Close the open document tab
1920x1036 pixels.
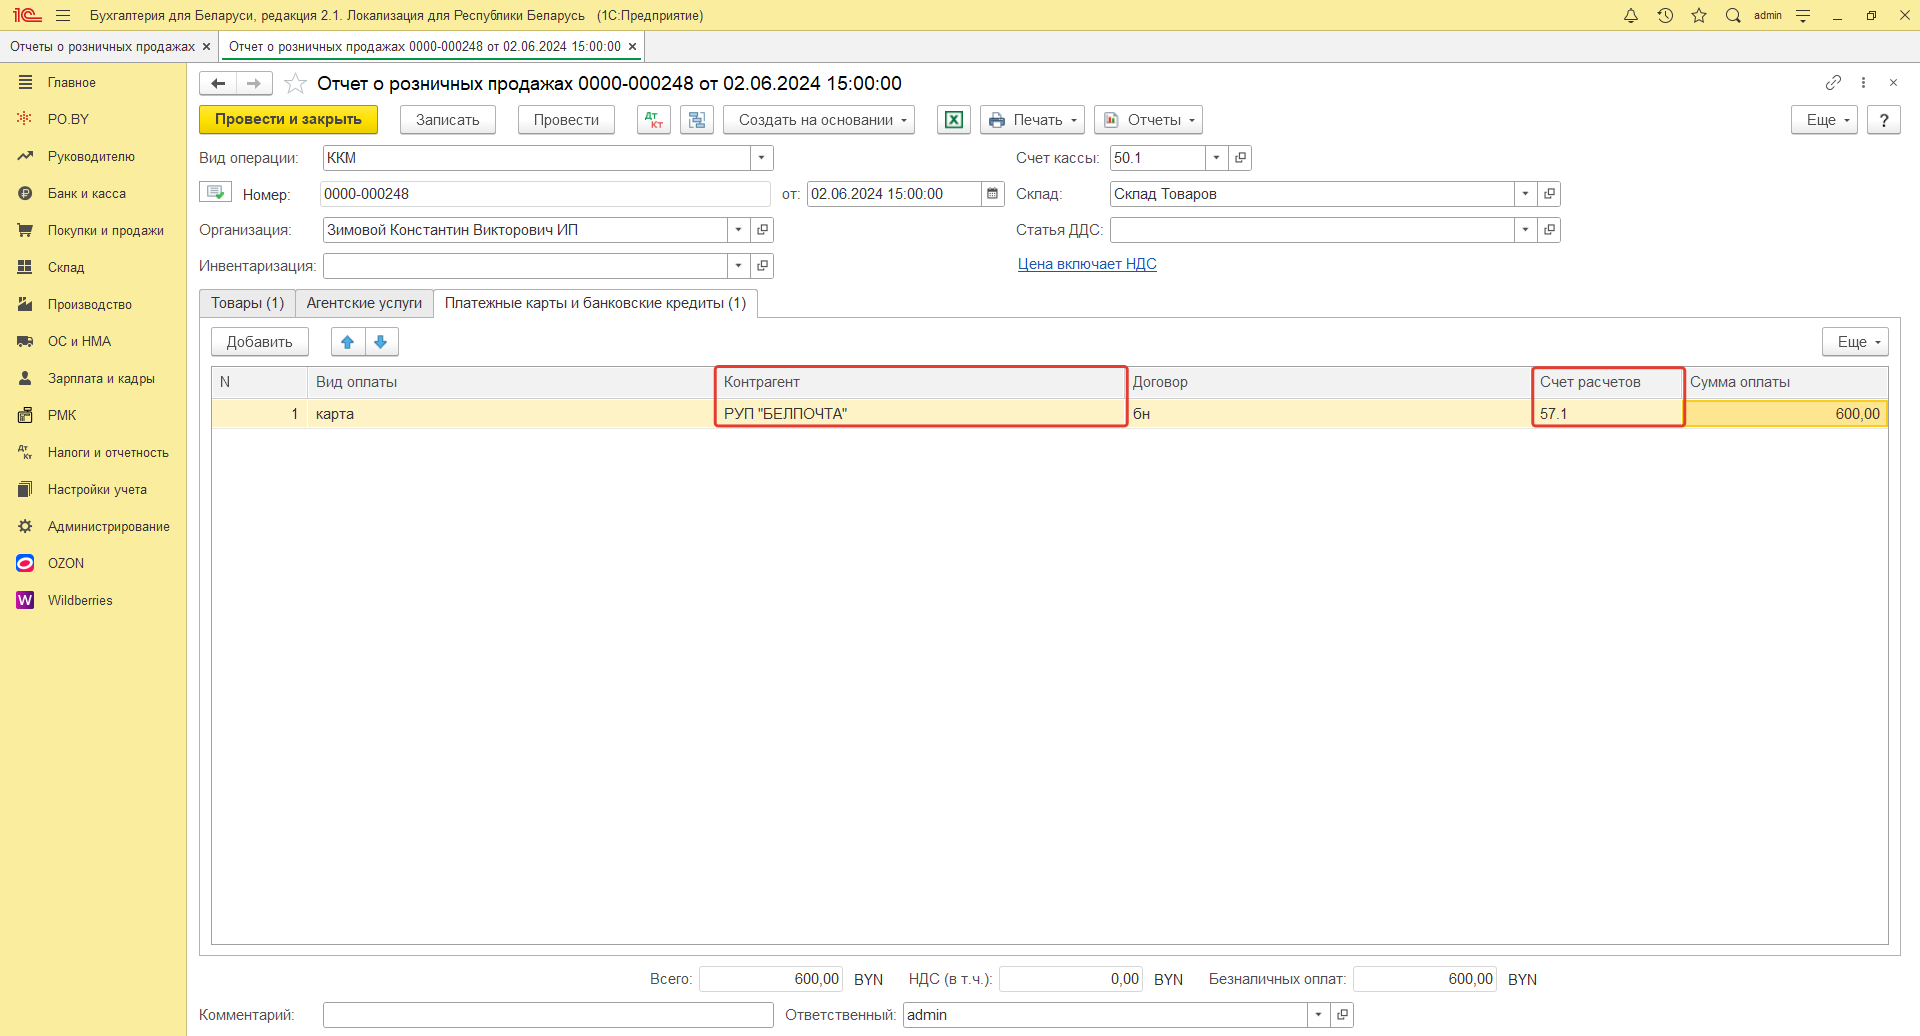pos(632,47)
